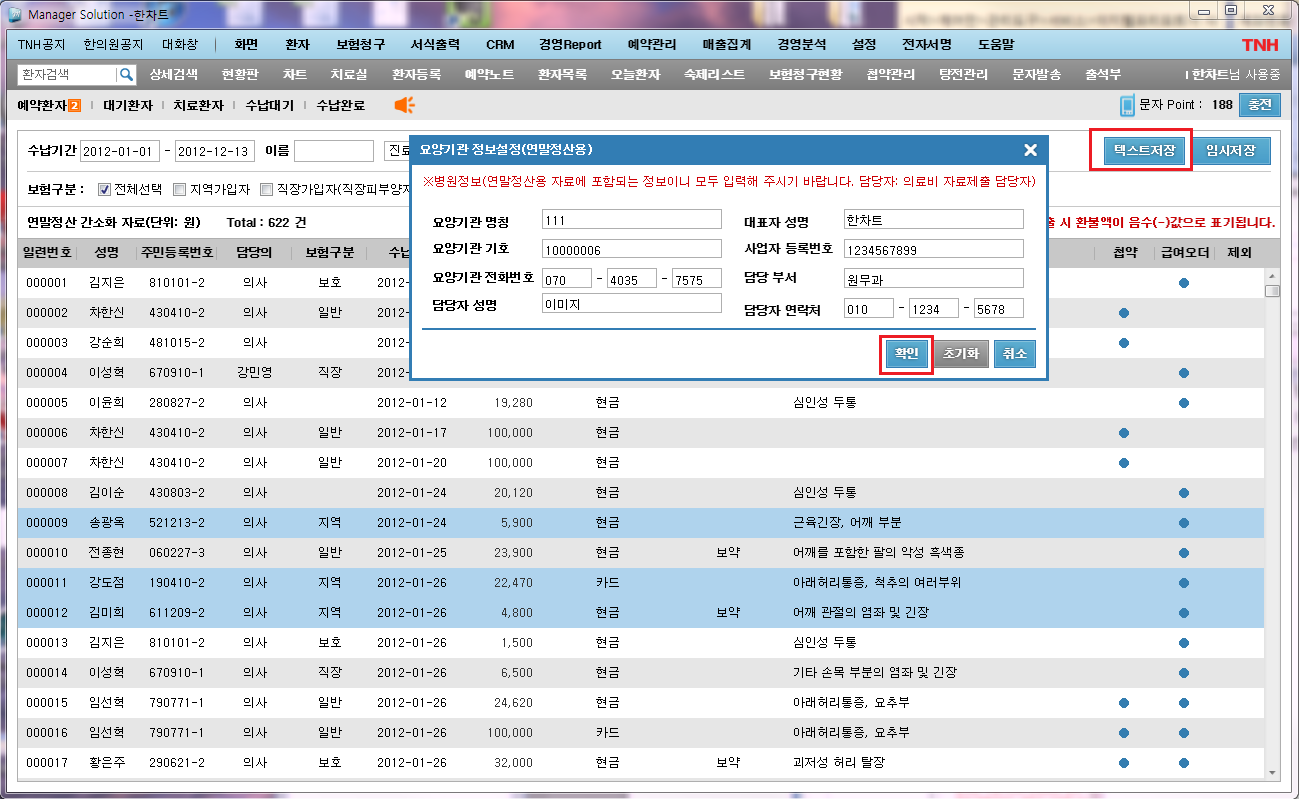Click the 충전 button
Screen dimensions: 1299x799
point(1260,105)
